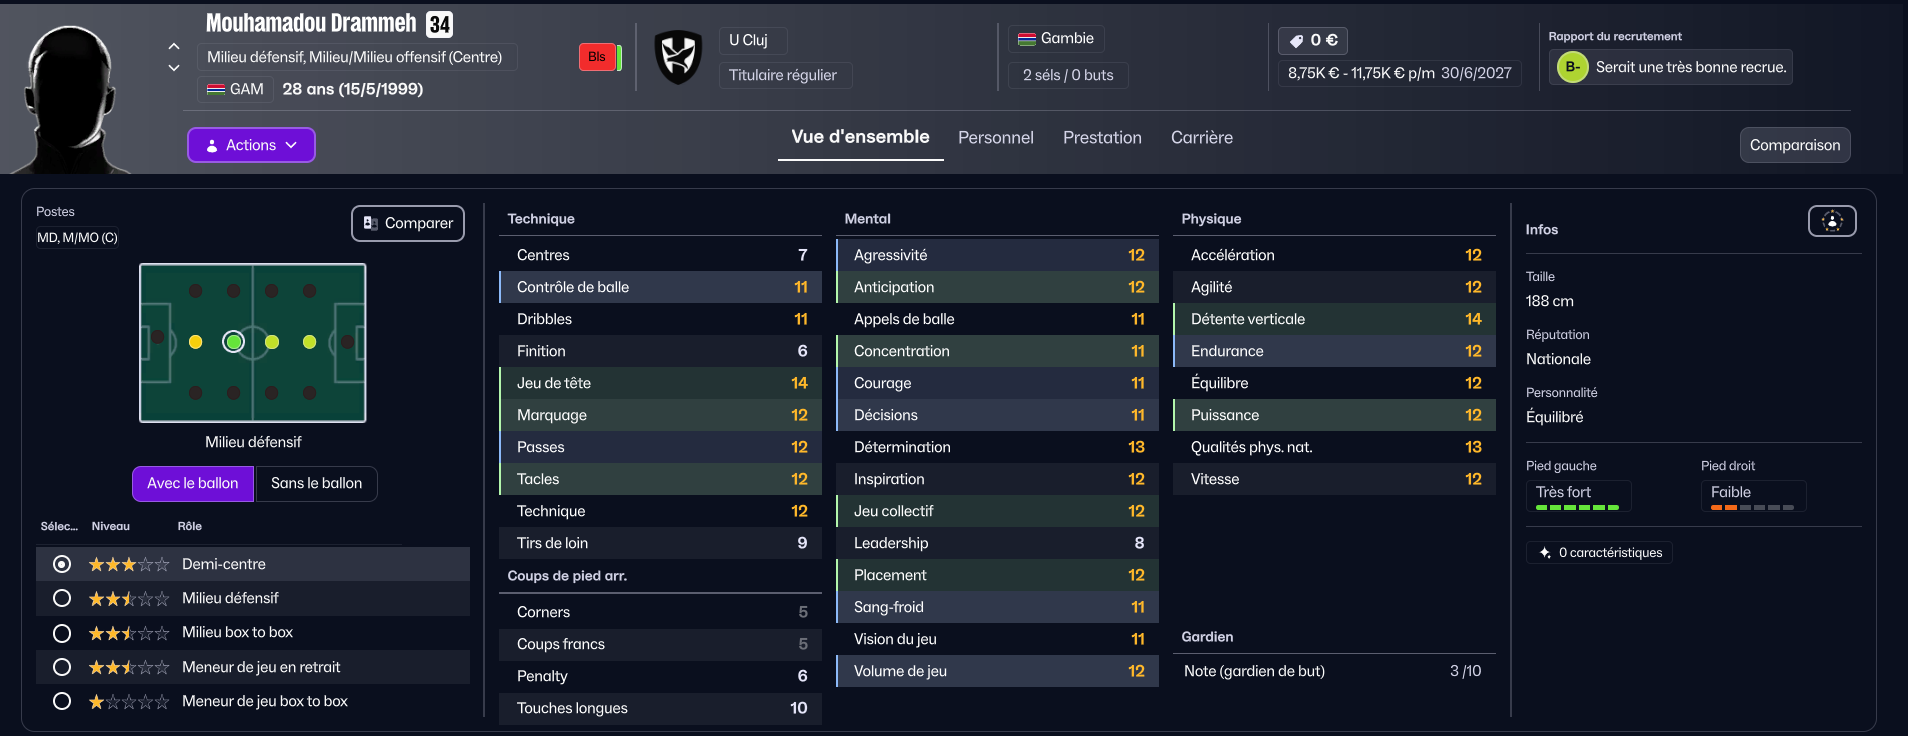Select the Meneur de jeu en retrait radio
Viewport: 1908px width, 736px height.
coord(62,667)
